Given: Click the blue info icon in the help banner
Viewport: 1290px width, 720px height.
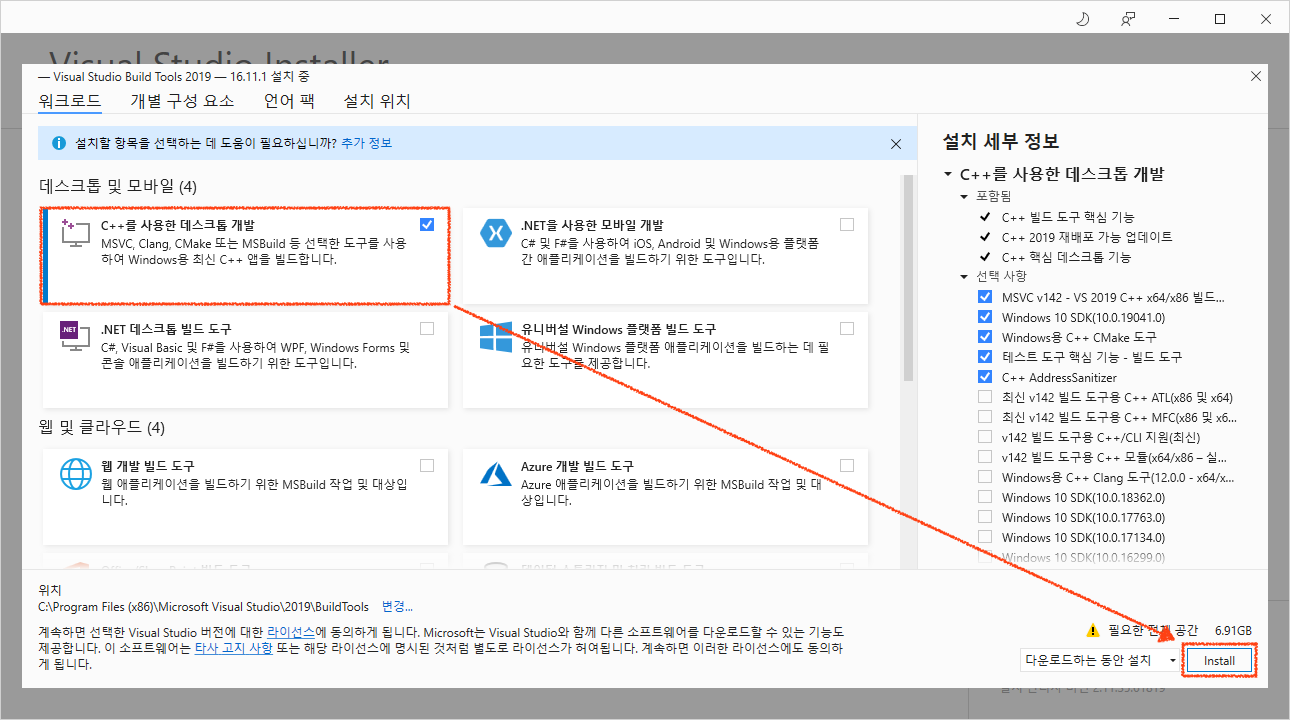Looking at the screenshot, I should point(59,143).
